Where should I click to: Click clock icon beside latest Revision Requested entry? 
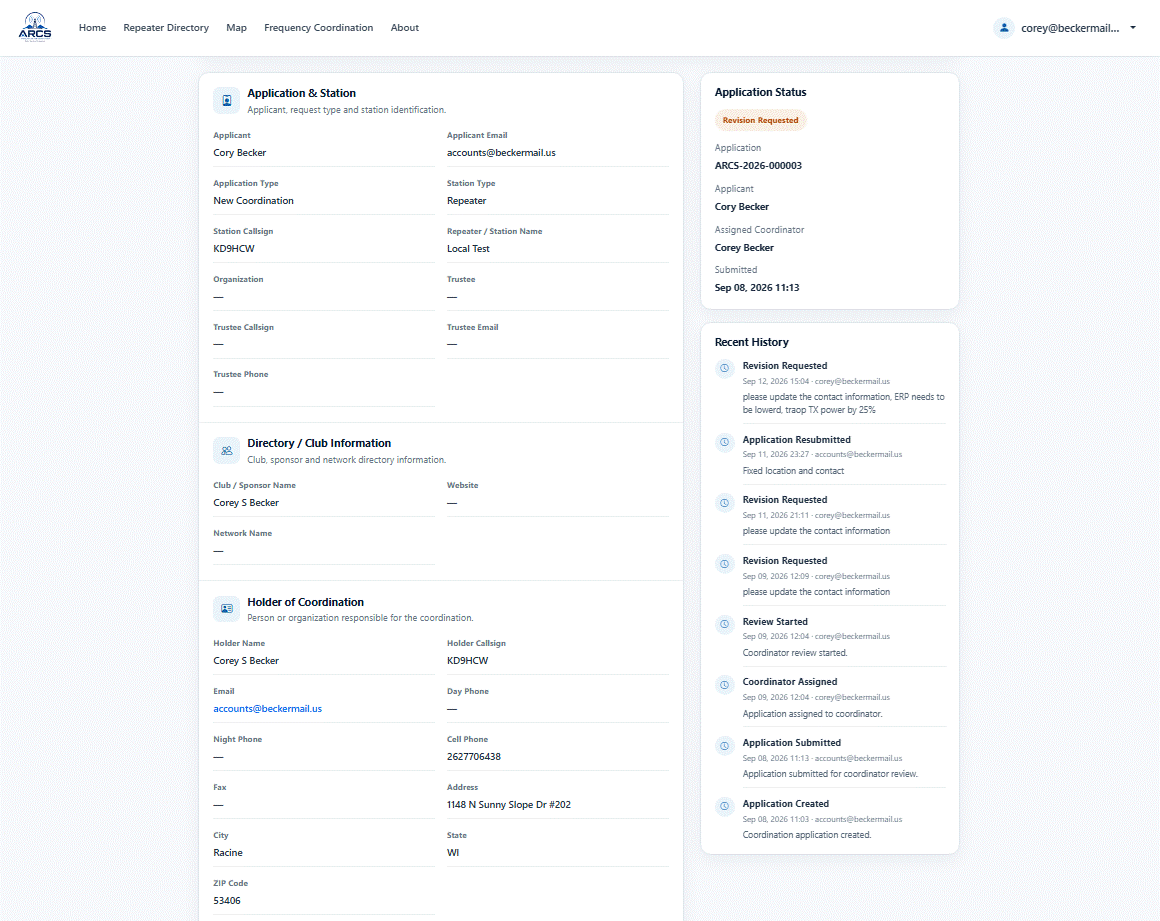[725, 368]
